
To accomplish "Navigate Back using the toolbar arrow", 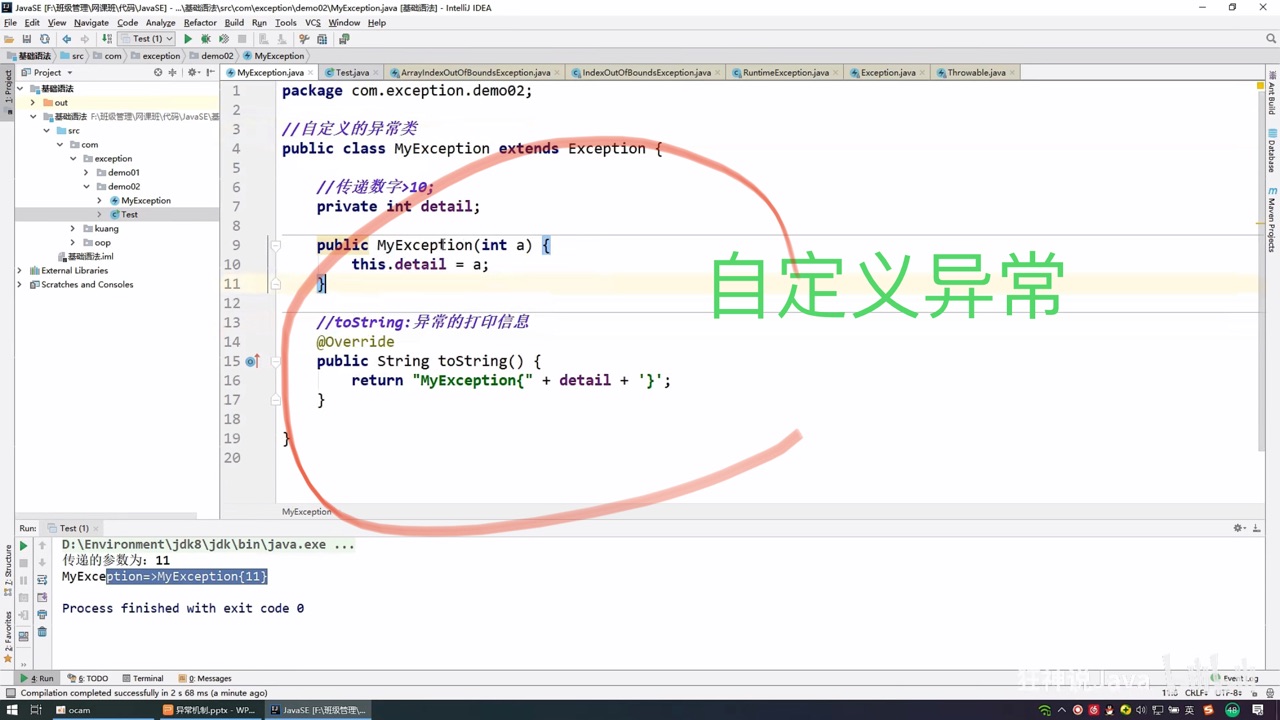I will (x=67, y=39).
